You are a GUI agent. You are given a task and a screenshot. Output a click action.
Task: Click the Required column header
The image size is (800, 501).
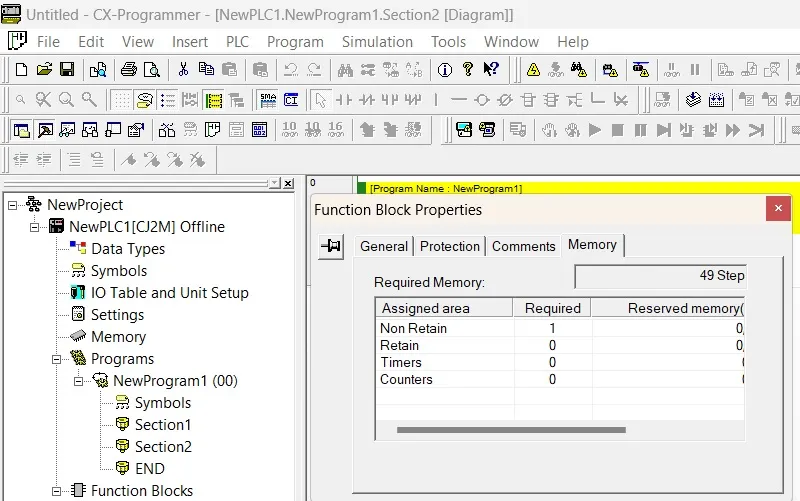point(553,308)
